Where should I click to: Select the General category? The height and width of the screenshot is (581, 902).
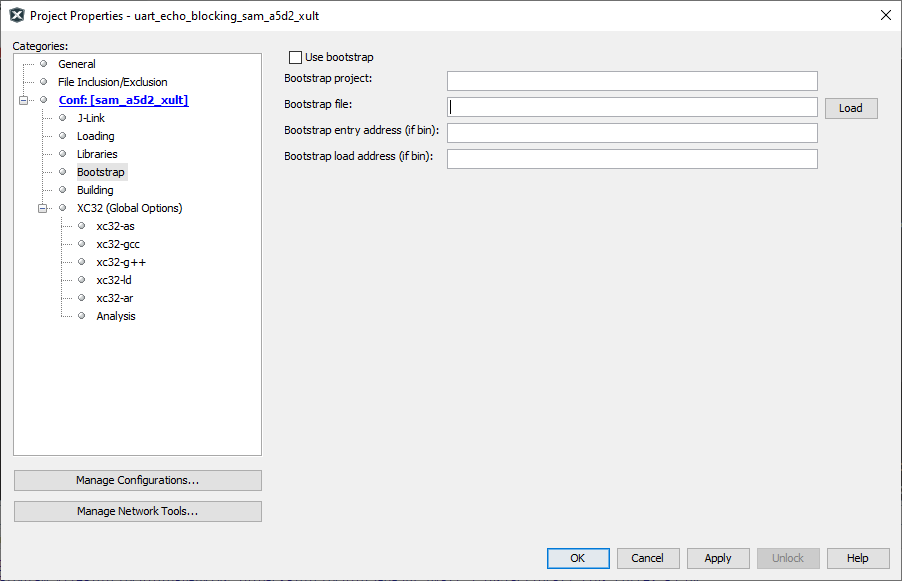coord(76,64)
